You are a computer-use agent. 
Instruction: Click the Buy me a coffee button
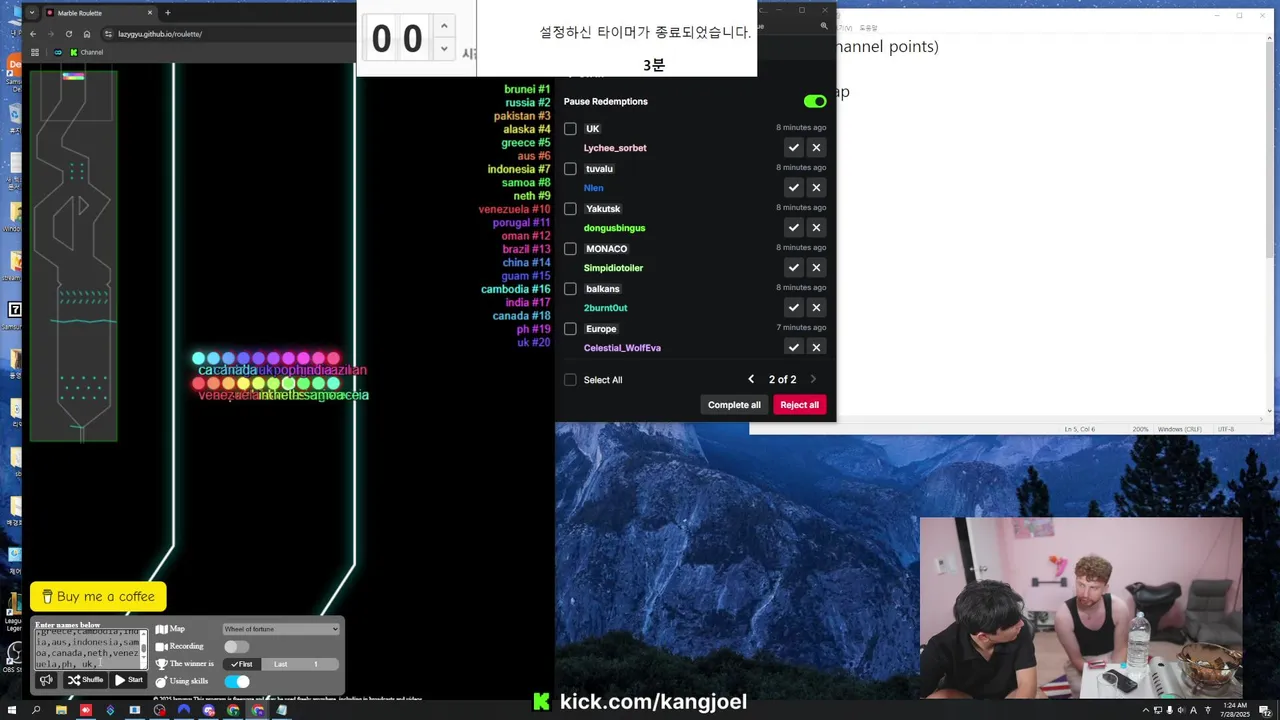(98, 596)
